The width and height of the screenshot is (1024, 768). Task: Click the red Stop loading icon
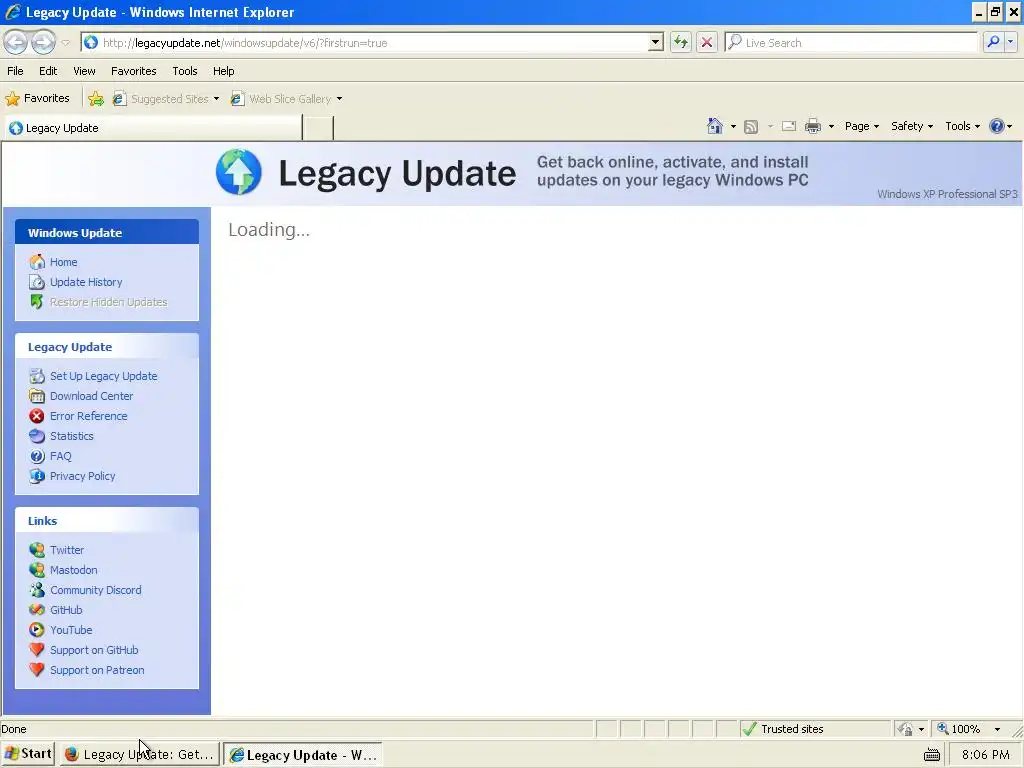click(707, 42)
